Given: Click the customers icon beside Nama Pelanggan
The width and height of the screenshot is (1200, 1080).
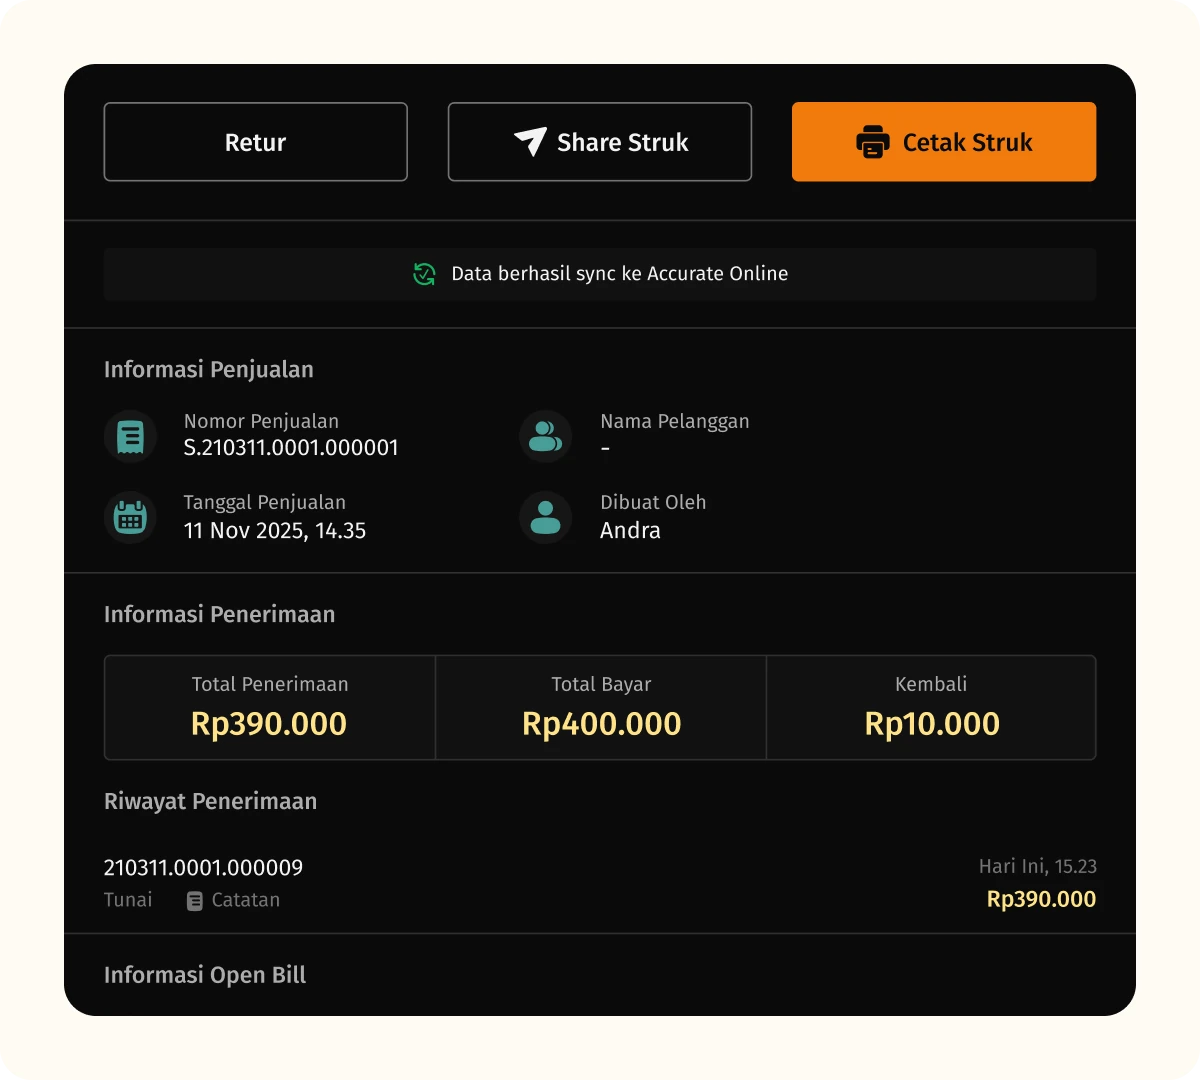Looking at the screenshot, I should (x=545, y=436).
